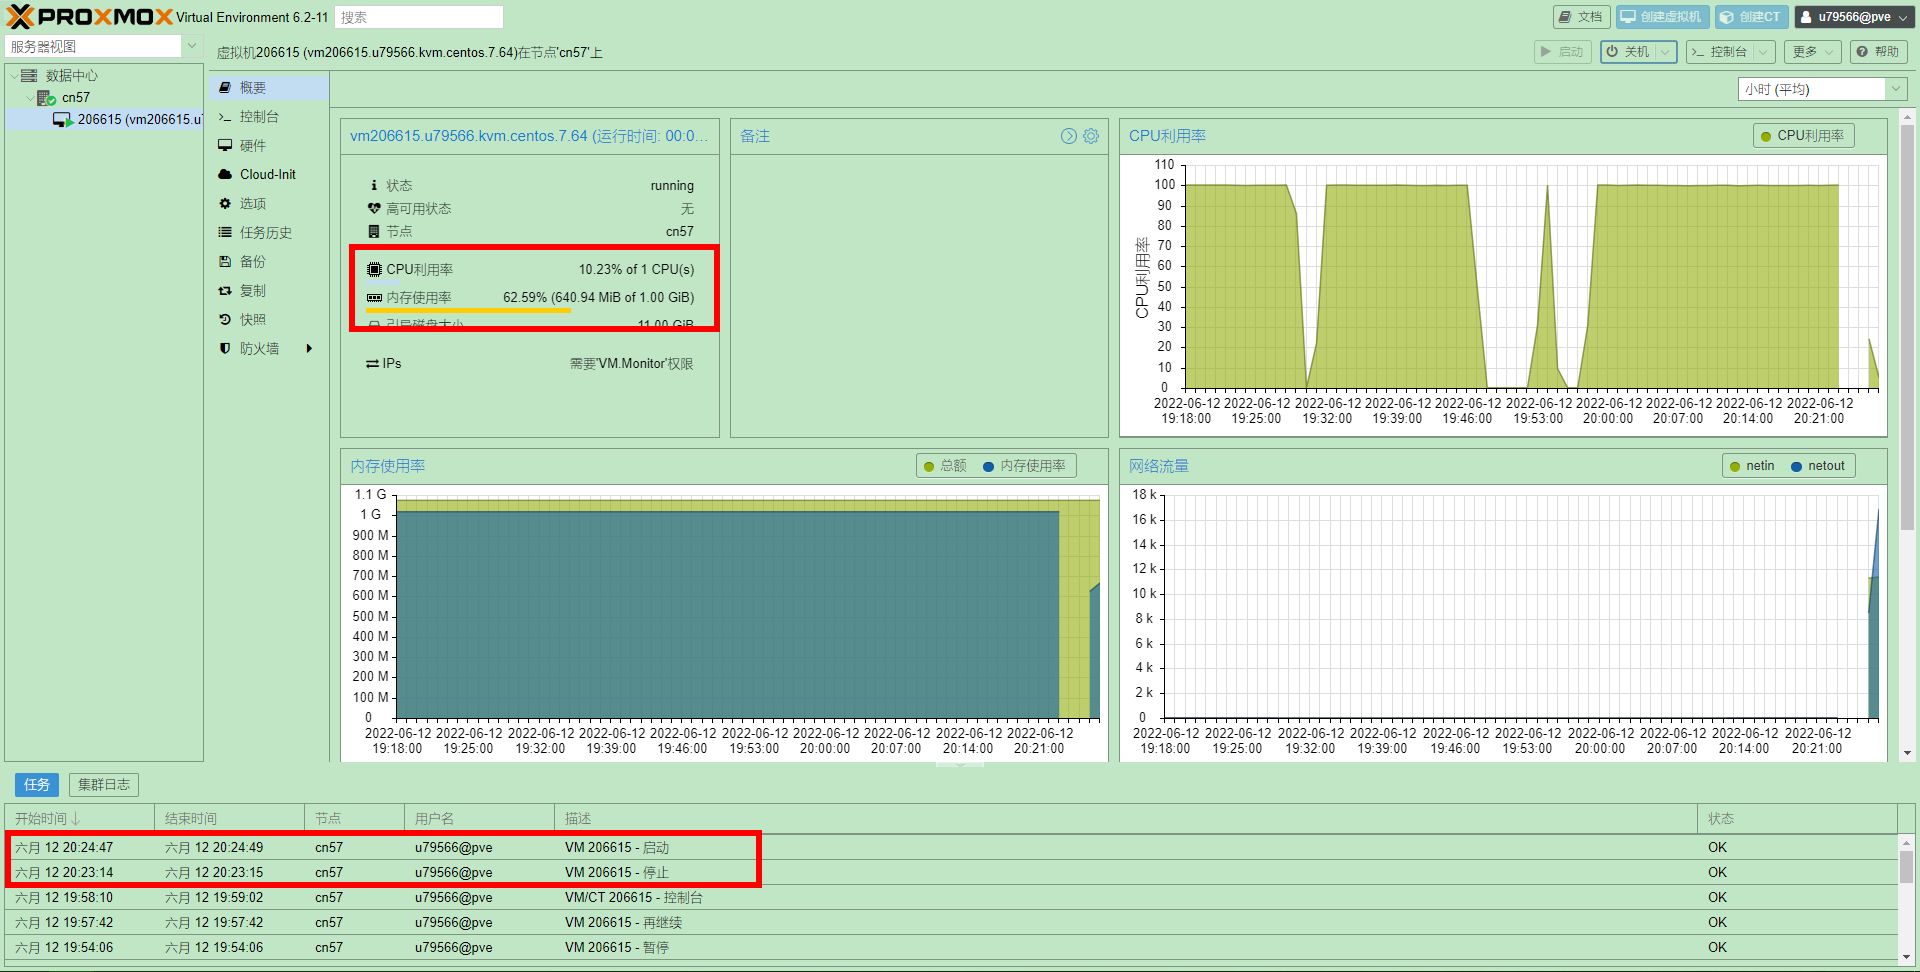Image resolution: width=1920 pixels, height=972 pixels.
Task: Open the 备份 backup menu item
Action: [269, 262]
